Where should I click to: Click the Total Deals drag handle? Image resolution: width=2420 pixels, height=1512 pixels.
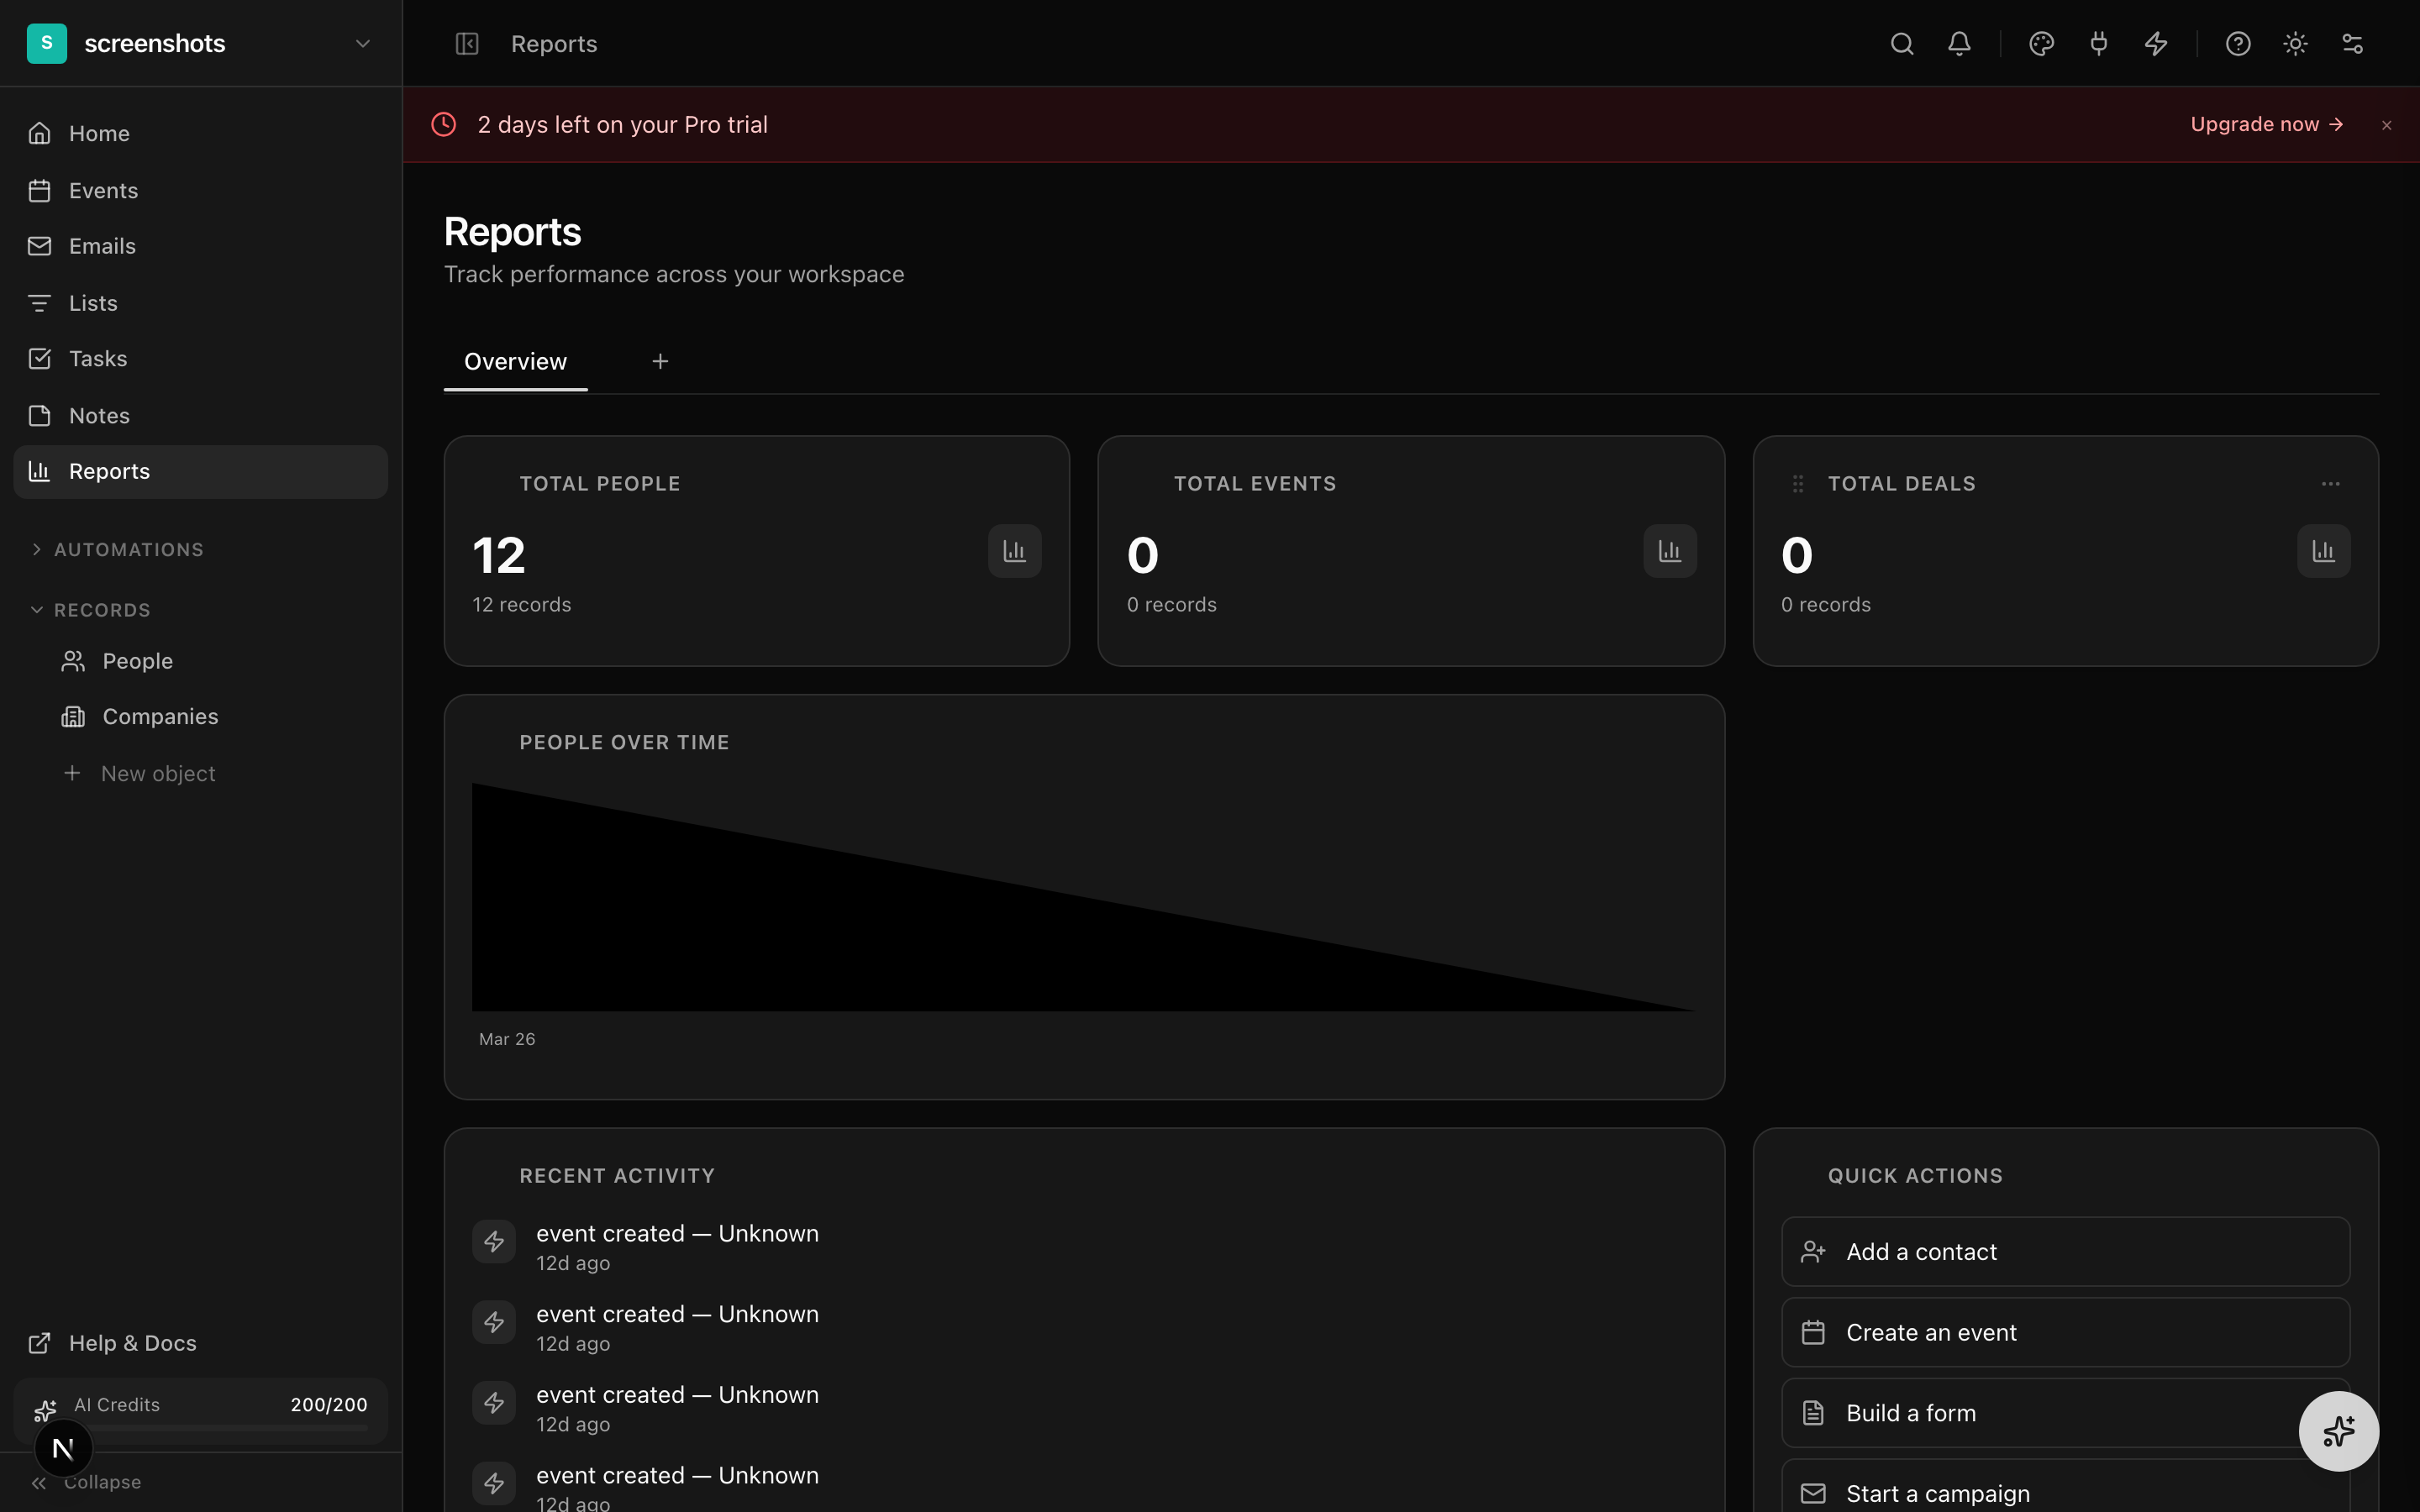1797,484
